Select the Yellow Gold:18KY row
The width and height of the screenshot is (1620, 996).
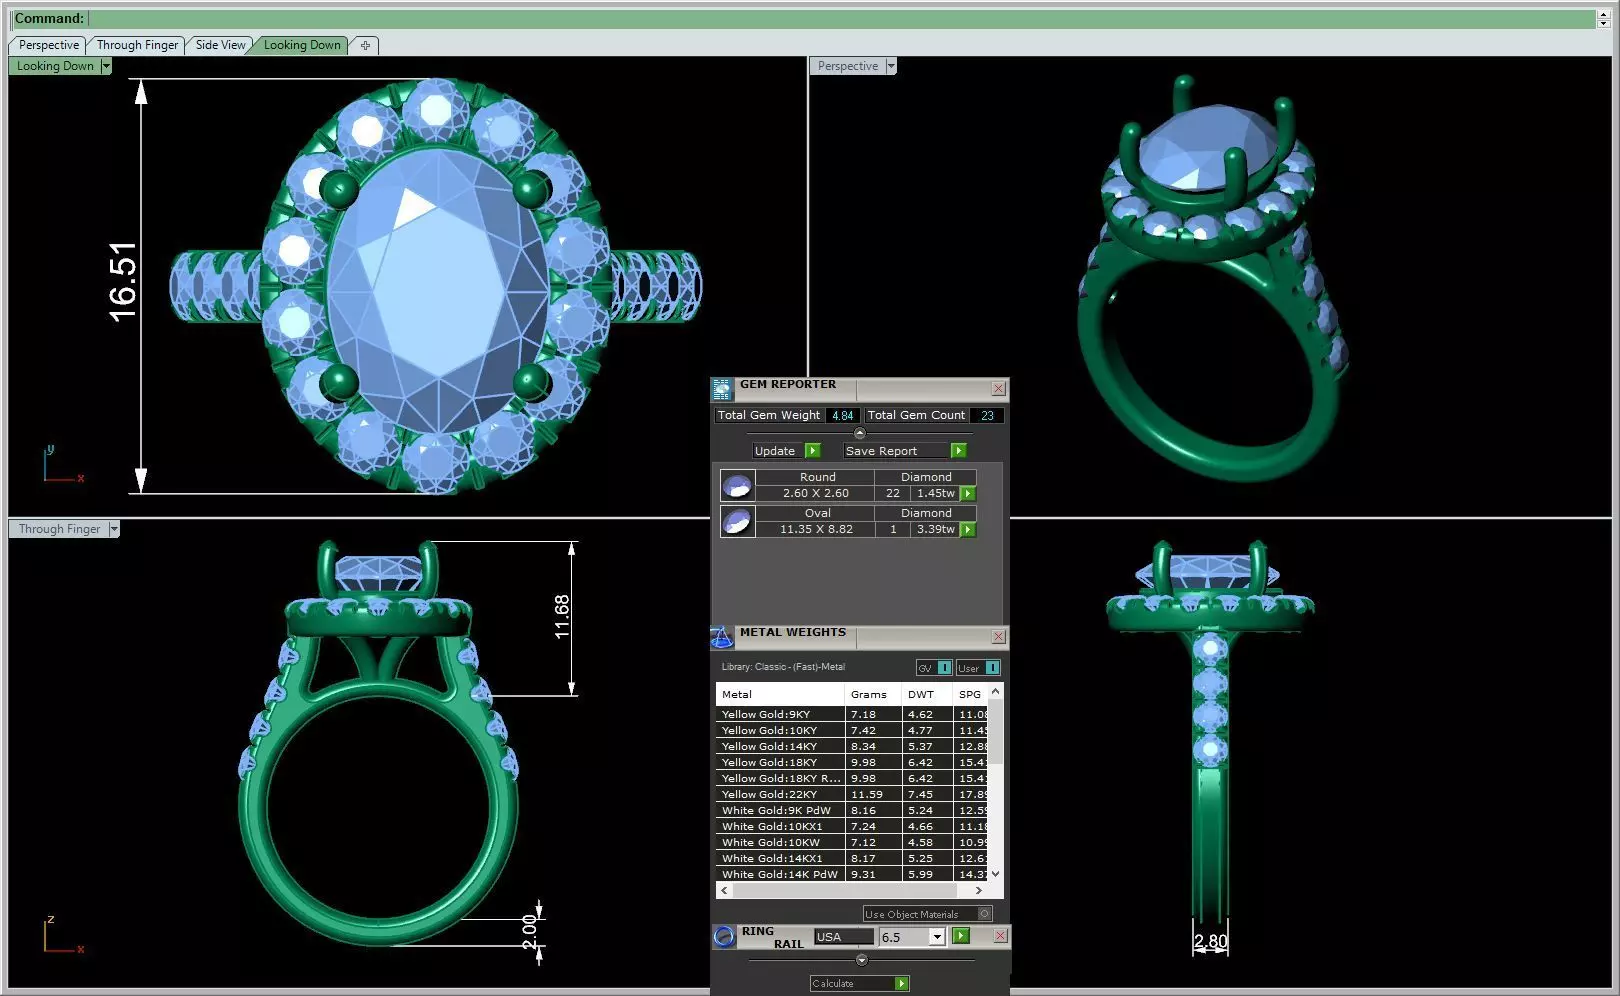tap(852, 762)
